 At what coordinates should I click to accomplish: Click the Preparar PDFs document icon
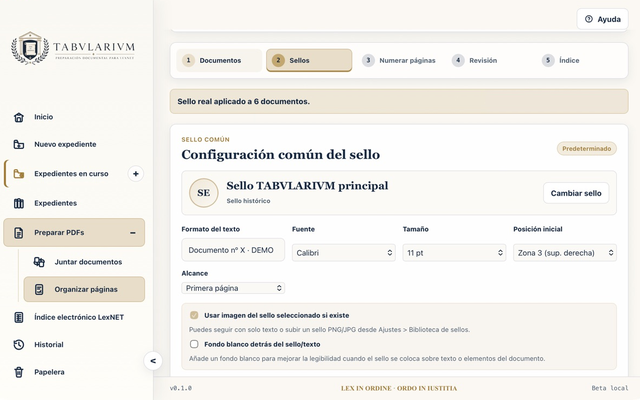pos(19,233)
